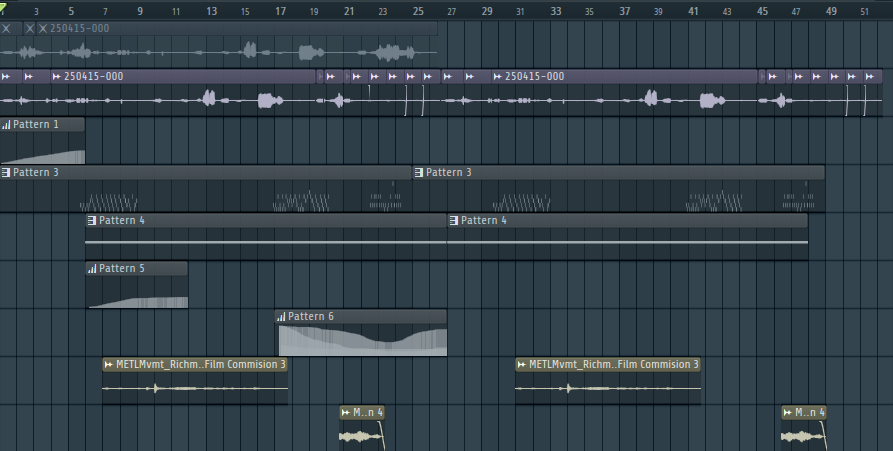Click the second M..n 4 clip's audio icon

[x=788, y=412]
